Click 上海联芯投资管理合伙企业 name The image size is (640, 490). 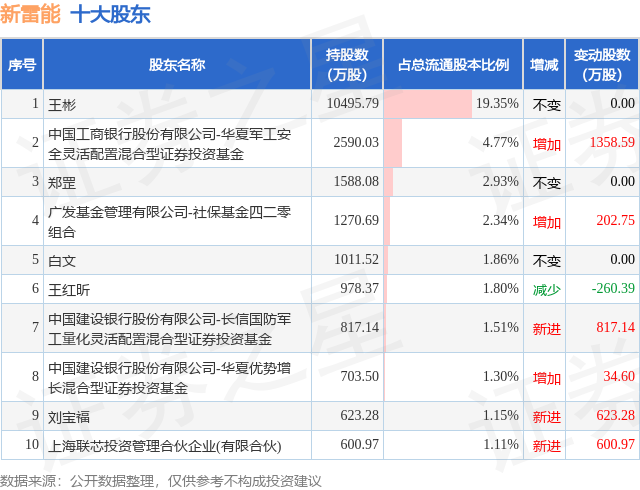pos(165,446)
